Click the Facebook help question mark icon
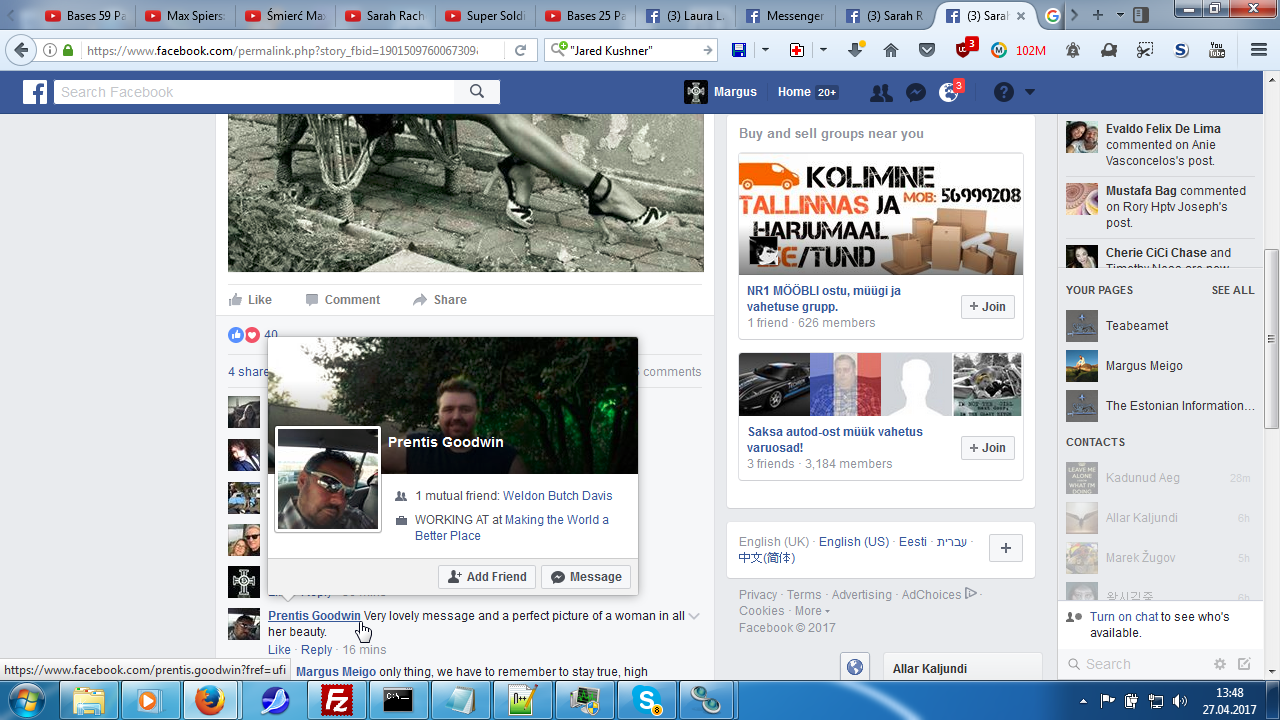 coord(1004,92)
